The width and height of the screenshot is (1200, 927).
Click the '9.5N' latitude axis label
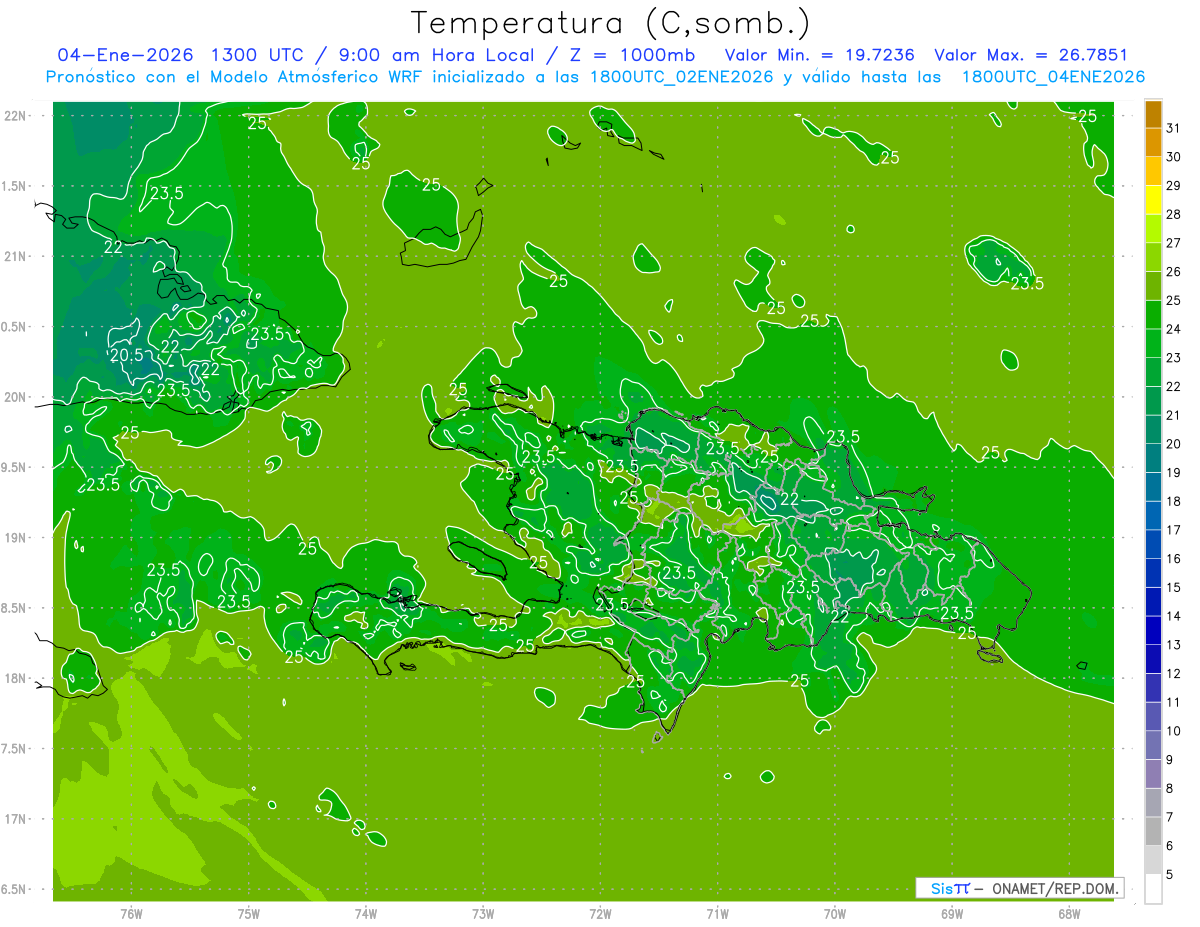(15, 467)
